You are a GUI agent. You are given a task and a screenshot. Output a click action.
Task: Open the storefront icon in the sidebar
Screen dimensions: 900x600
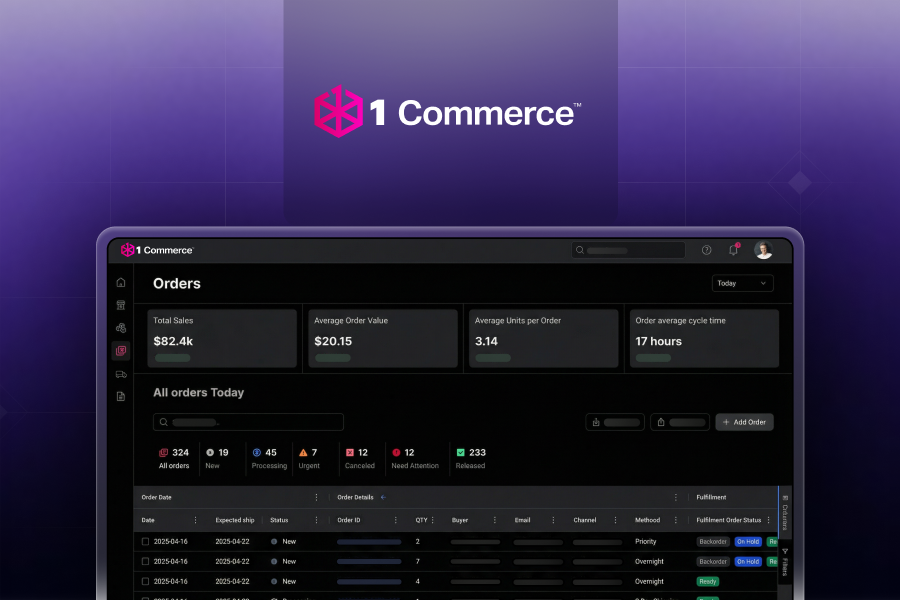pos(121,305)
